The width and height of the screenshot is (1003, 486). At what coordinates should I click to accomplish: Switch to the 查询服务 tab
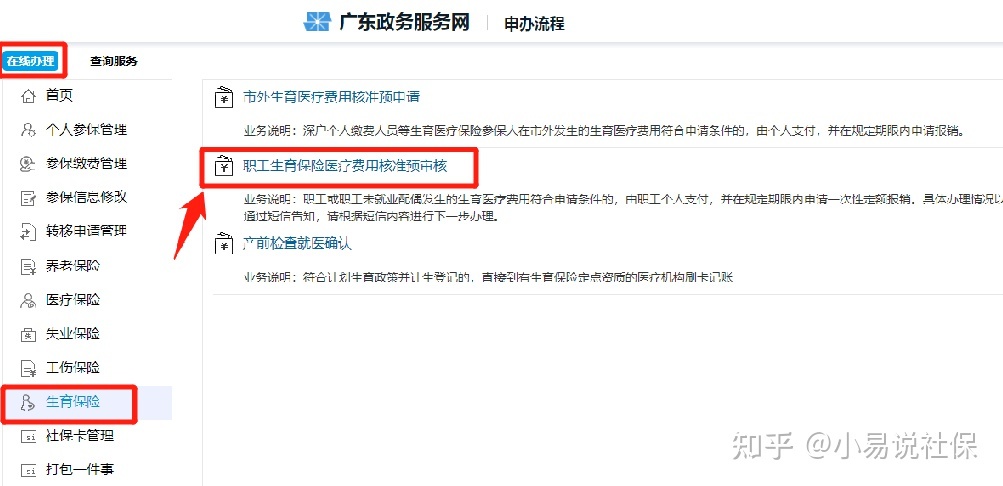tap(113, 61)
